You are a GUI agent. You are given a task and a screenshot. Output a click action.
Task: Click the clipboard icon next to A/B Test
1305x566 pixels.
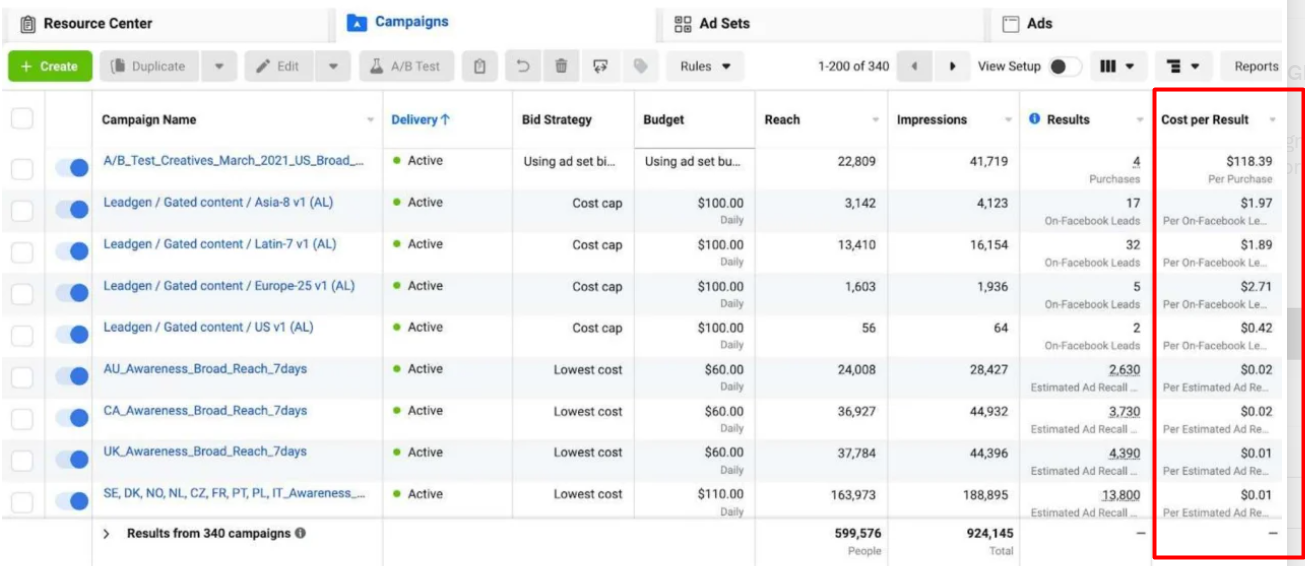click(480, 67)
